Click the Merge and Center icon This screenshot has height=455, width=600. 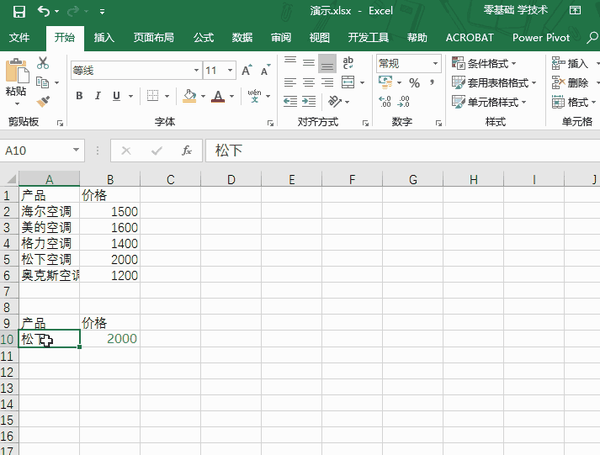pyautogui.click(x=348, y=82)
